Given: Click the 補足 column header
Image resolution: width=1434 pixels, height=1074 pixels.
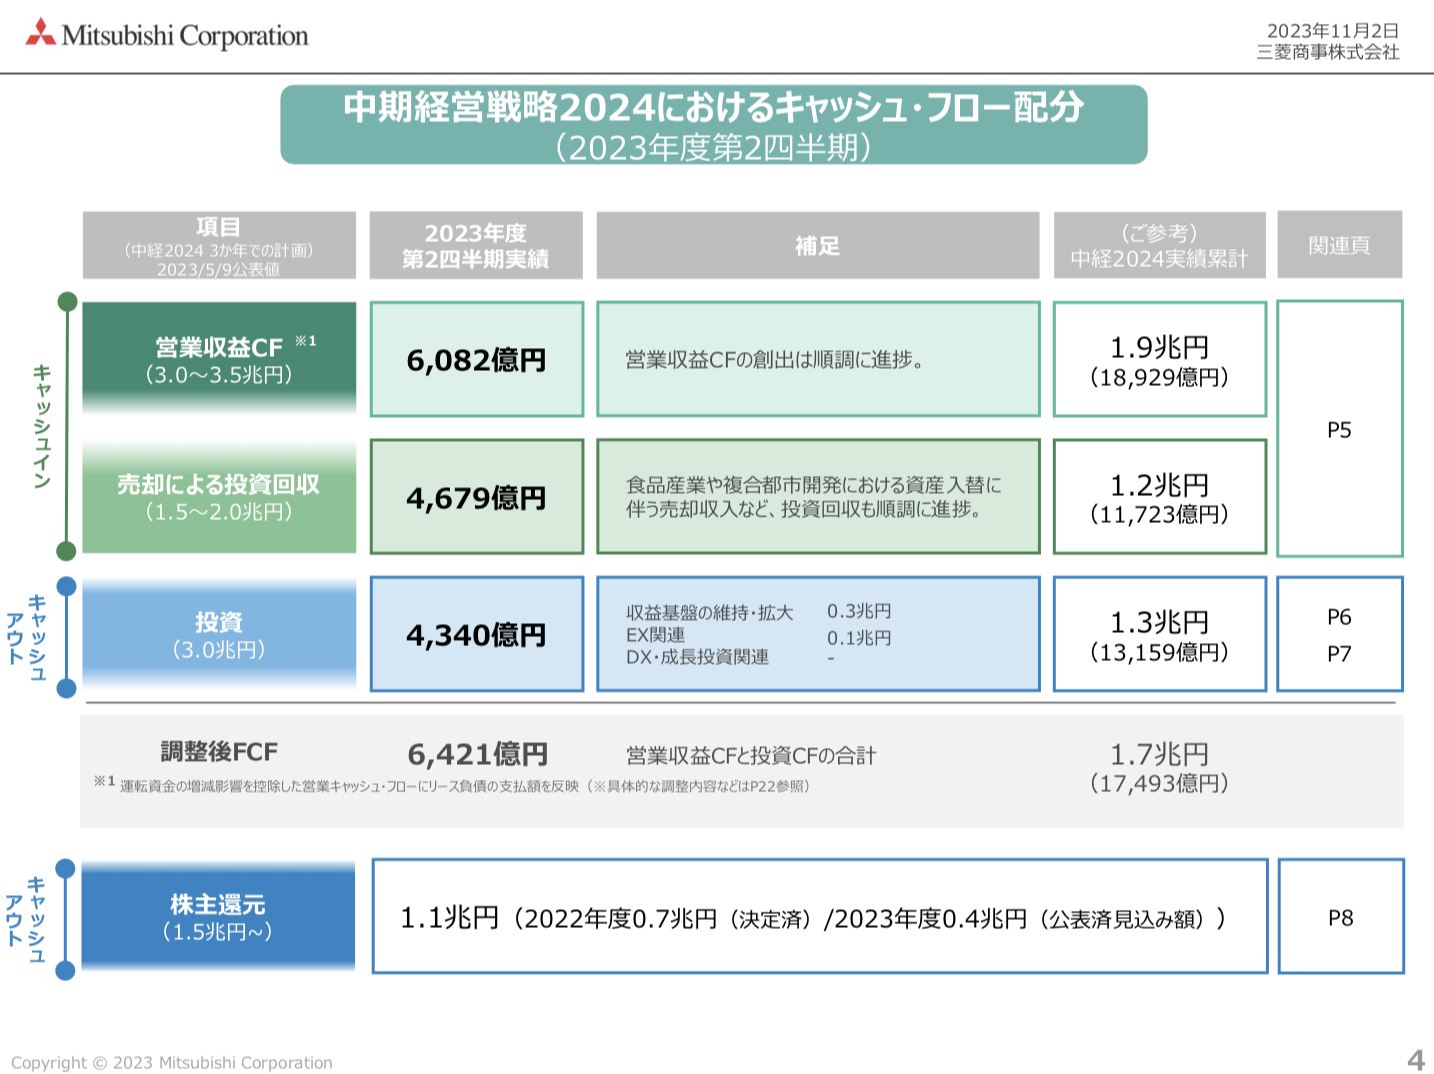Looking at the screenshot, I should tap(818, 245).
